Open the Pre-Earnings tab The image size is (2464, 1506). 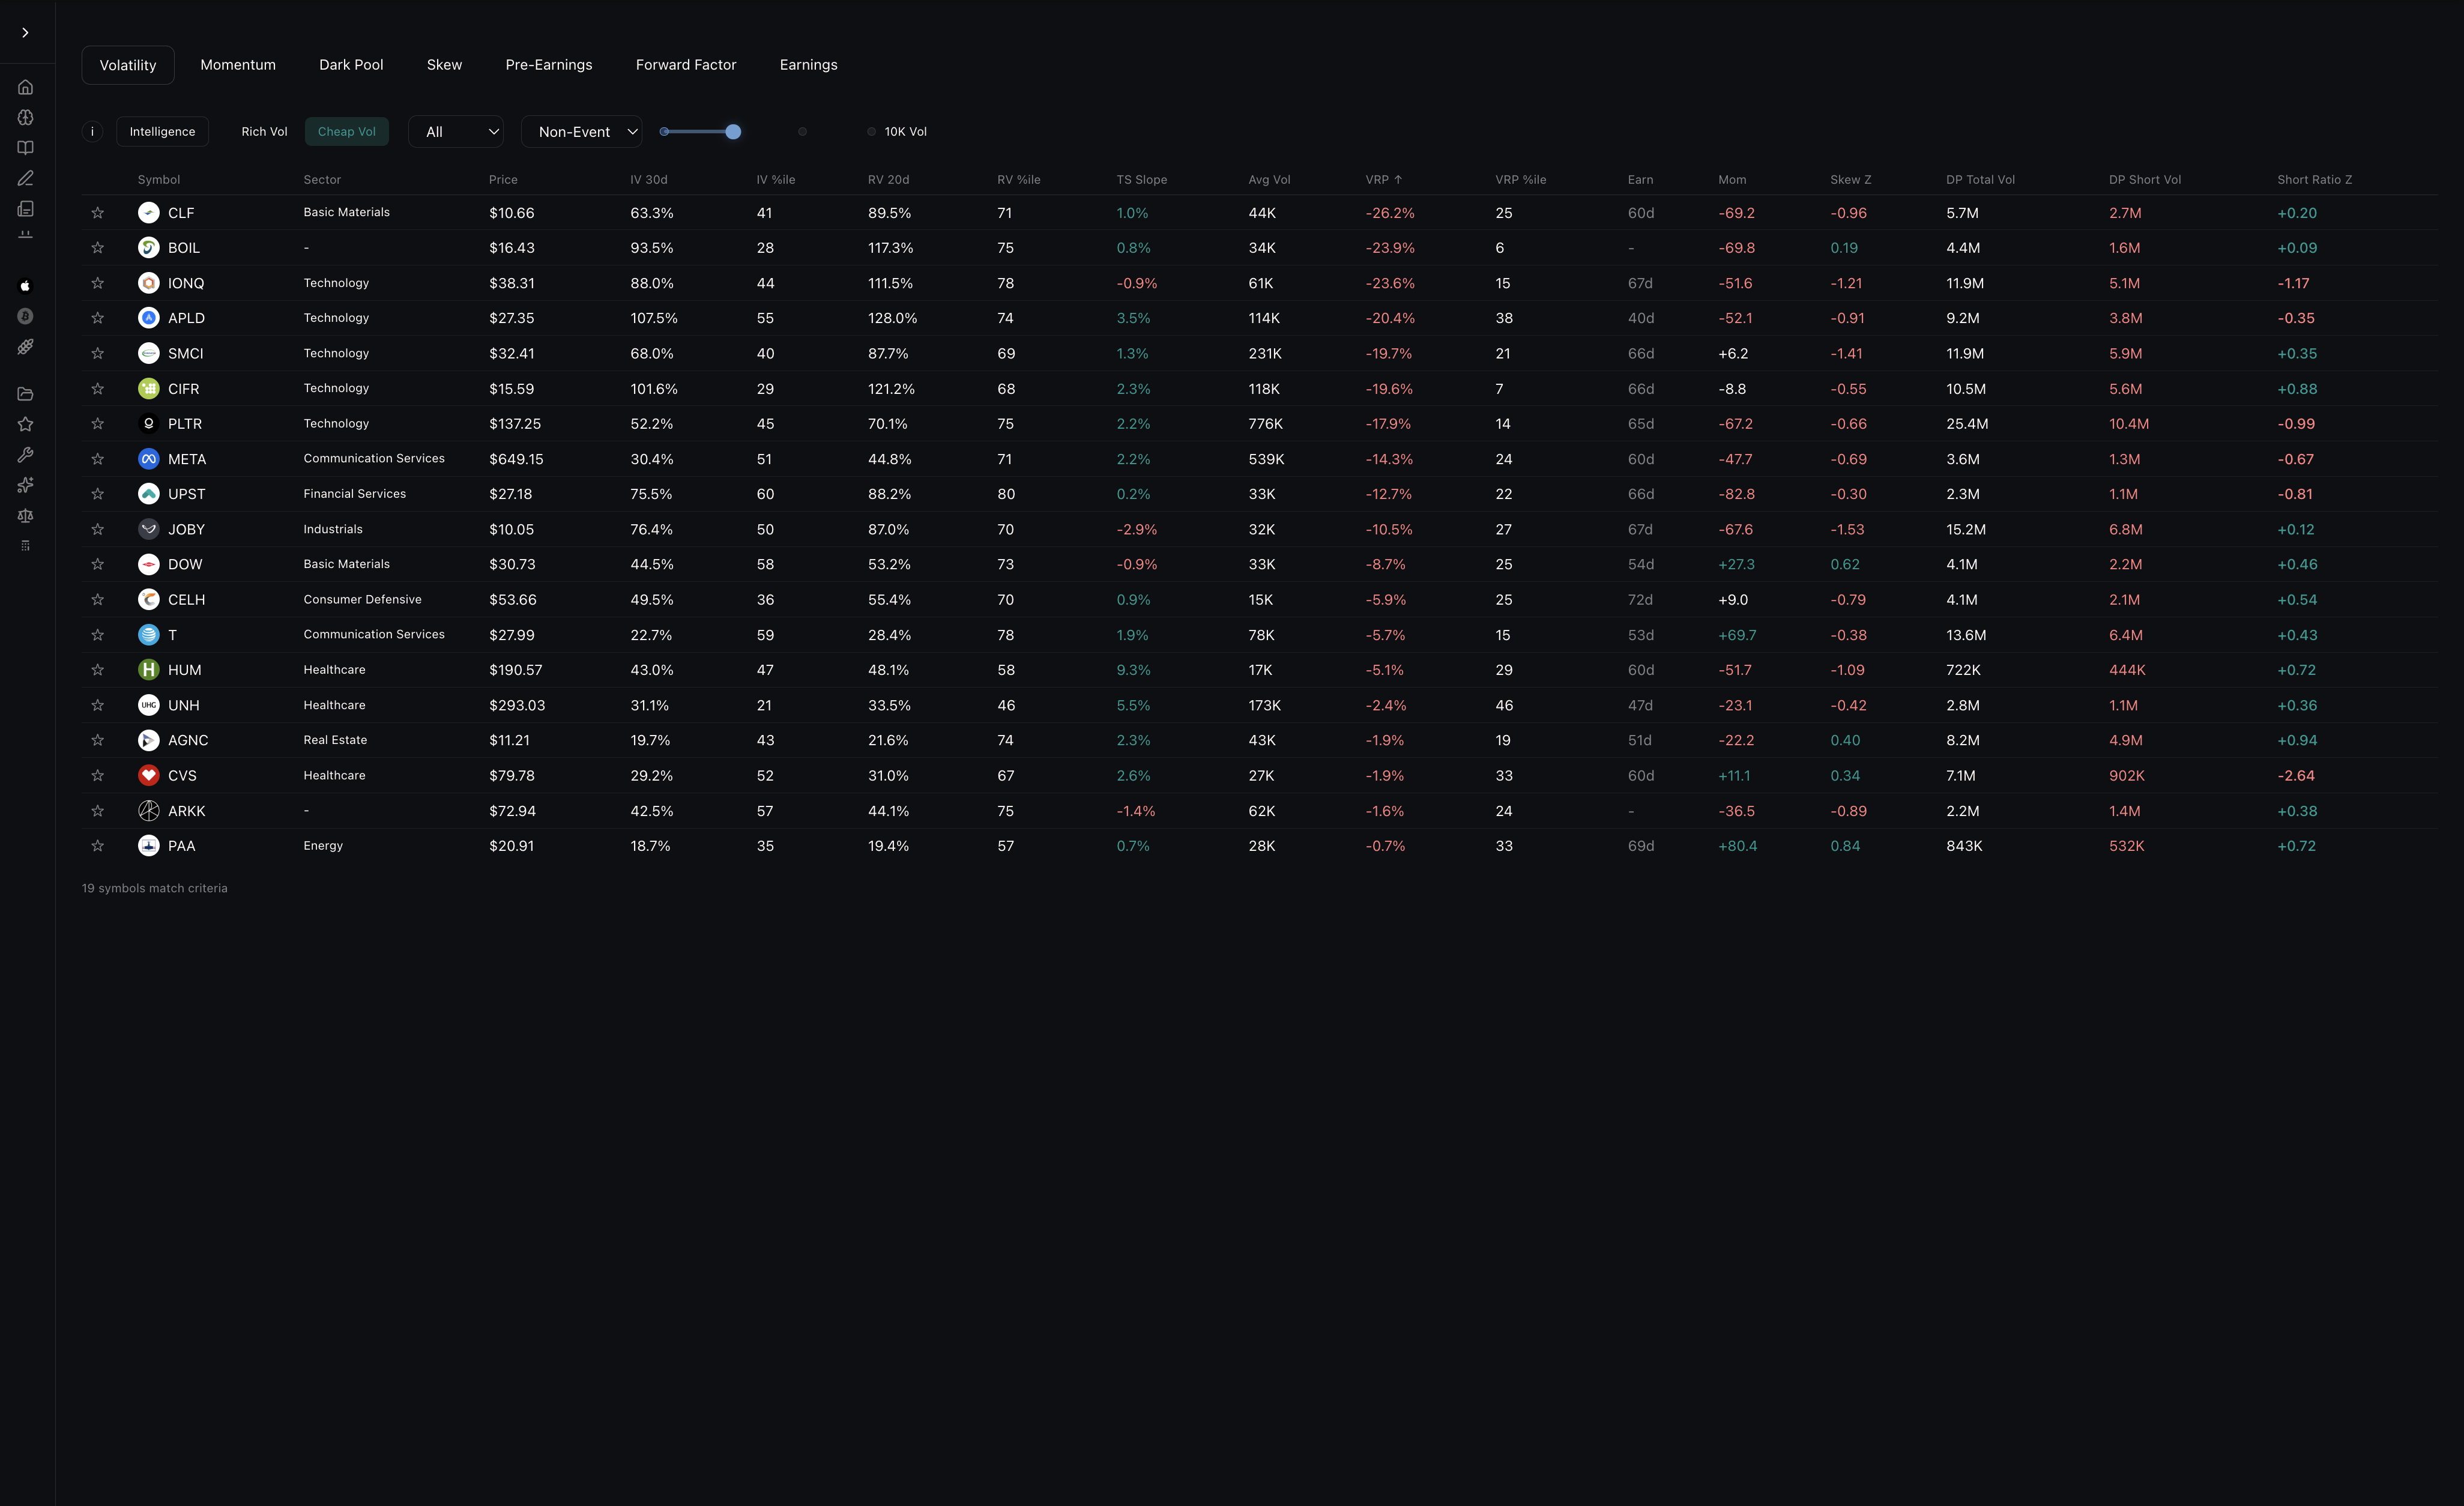pos(548,64)
